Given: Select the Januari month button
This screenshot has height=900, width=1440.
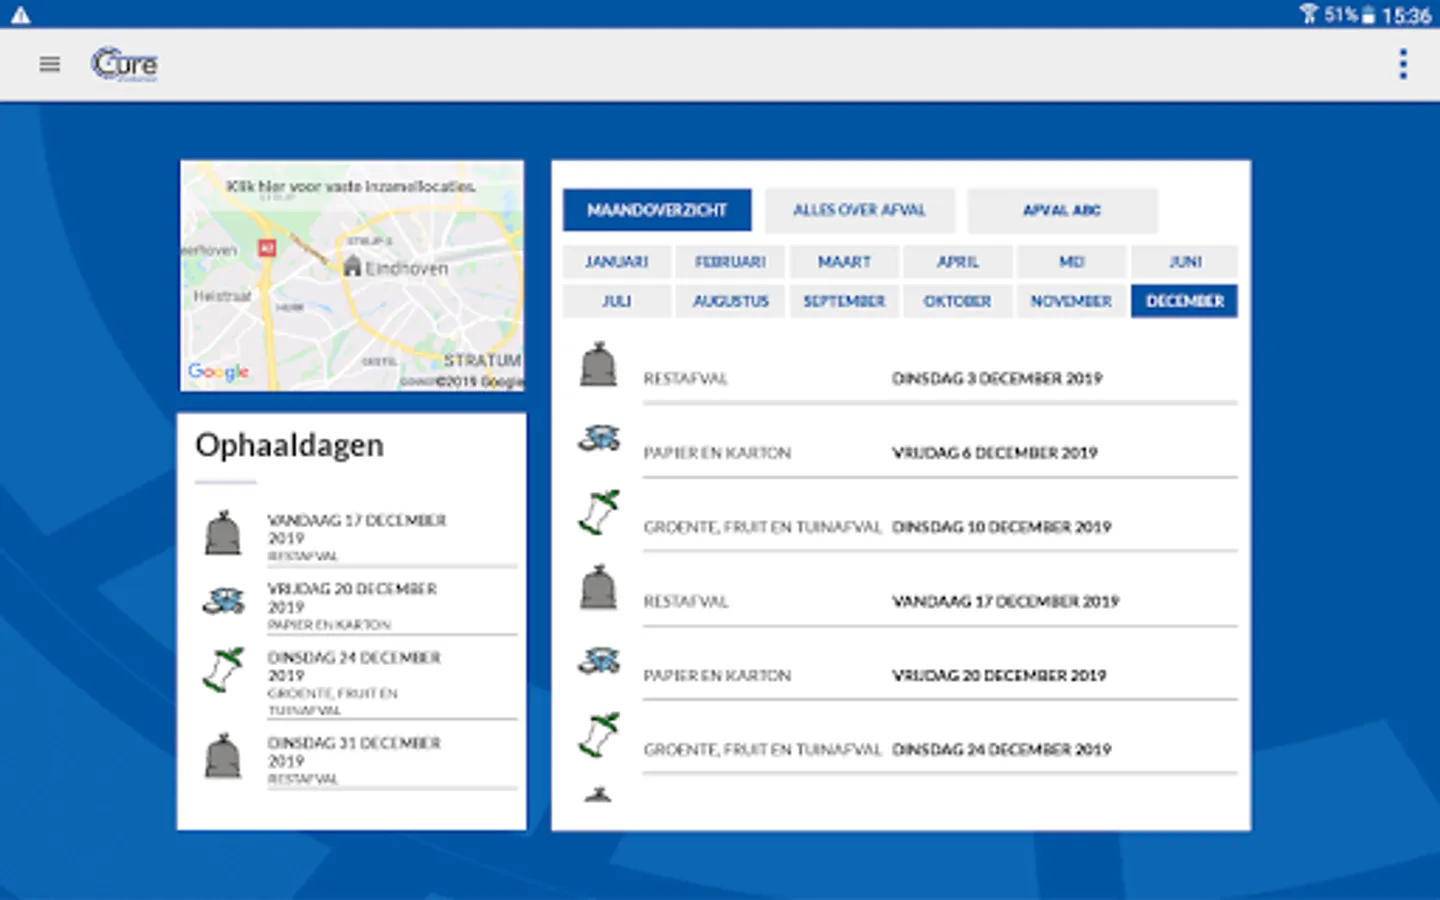Looking at the screenshot, I should point(616,262).
